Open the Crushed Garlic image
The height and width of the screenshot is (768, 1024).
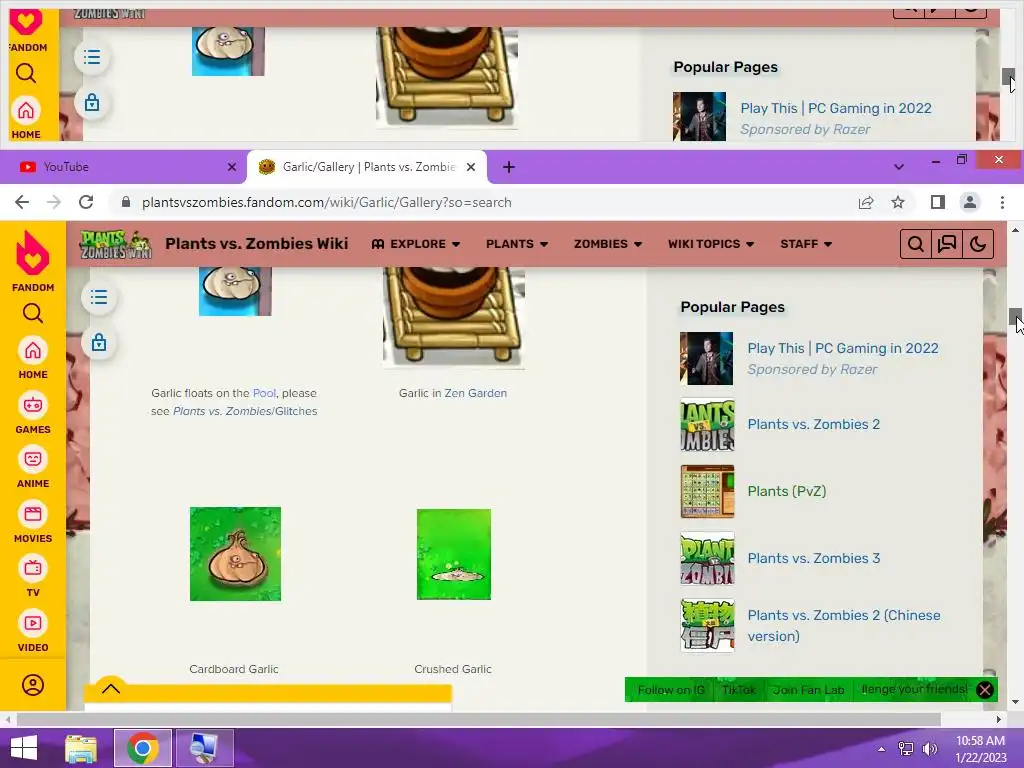coord(454,554)
